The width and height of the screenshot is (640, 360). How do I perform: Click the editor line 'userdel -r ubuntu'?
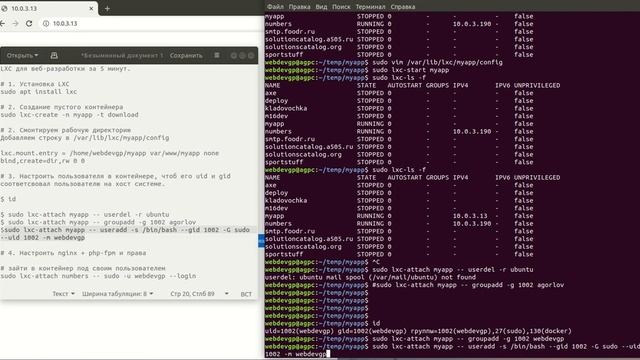pyautogui.click(x=84, y=214)
